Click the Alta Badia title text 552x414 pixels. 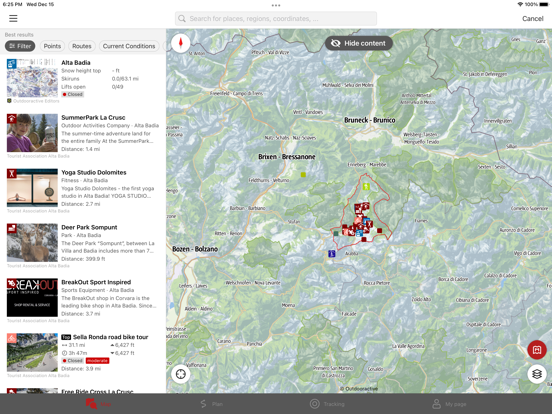point(76,63)
